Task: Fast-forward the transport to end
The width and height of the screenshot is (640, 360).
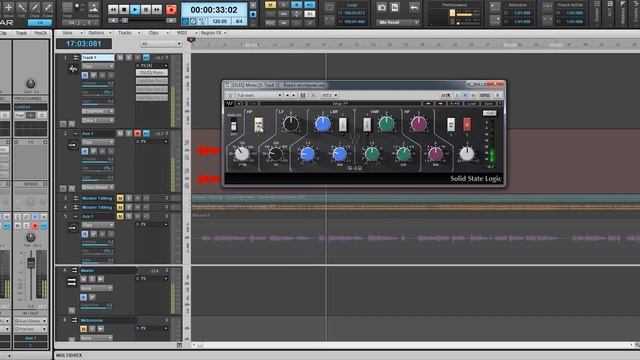Action: pyautogui.click(x=157, y=9)
